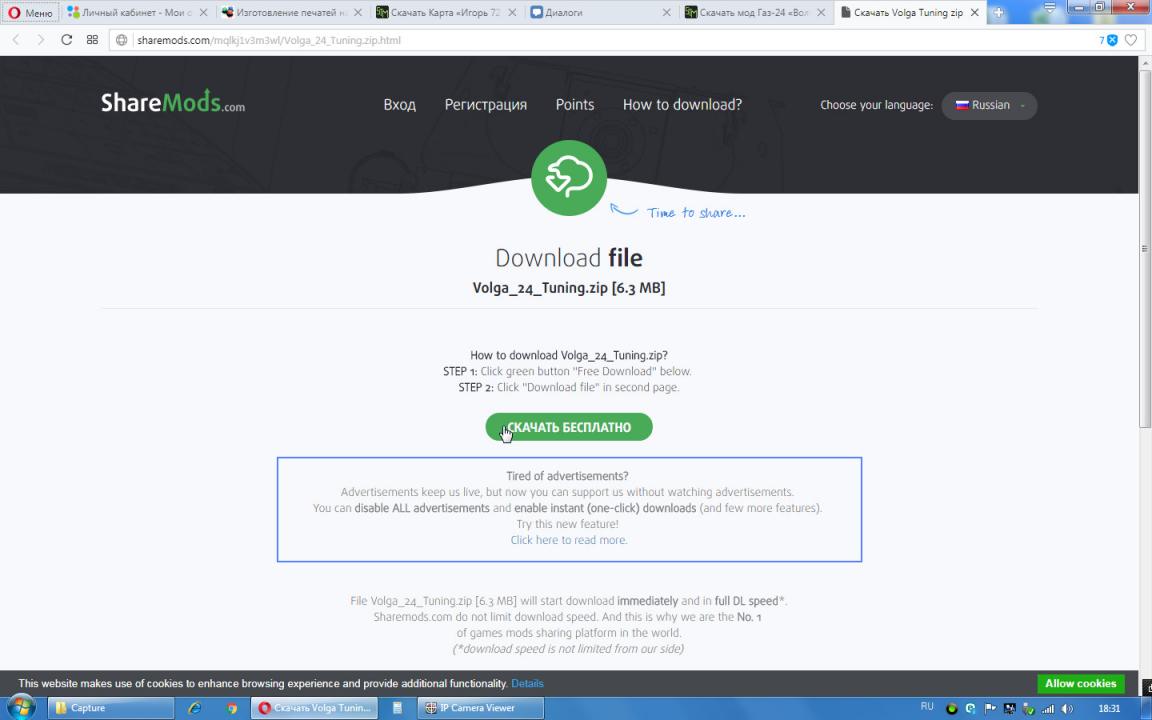Switch to the Личный кабинет tab
This screenshot has width=1152, height=720.
point(137,13)
